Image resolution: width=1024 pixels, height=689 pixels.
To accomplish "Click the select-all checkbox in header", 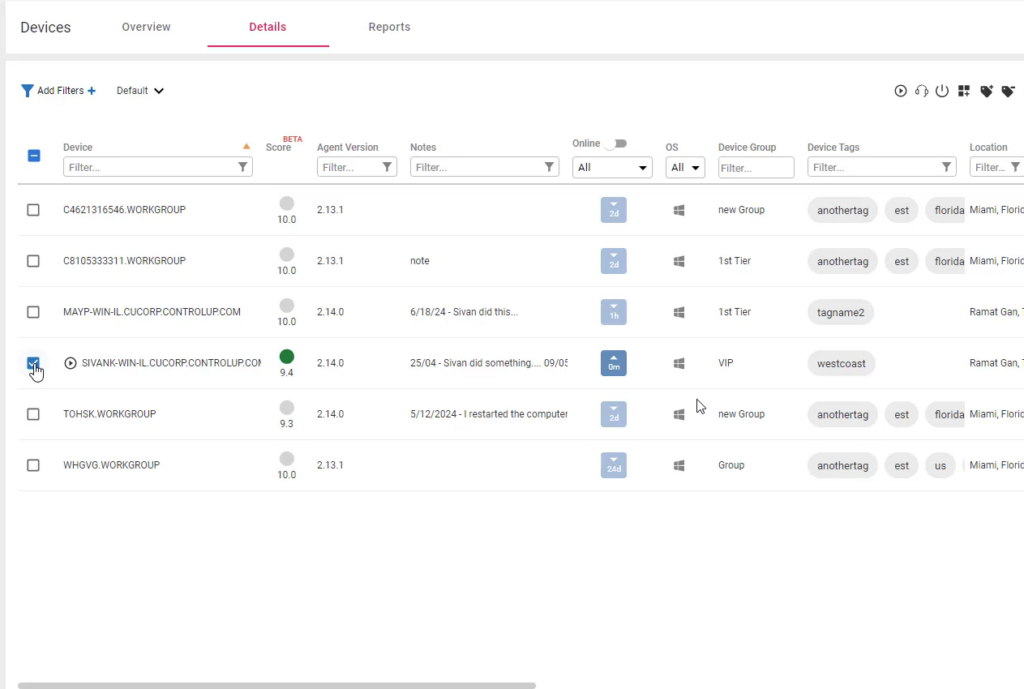I will [x=33, y=156].
